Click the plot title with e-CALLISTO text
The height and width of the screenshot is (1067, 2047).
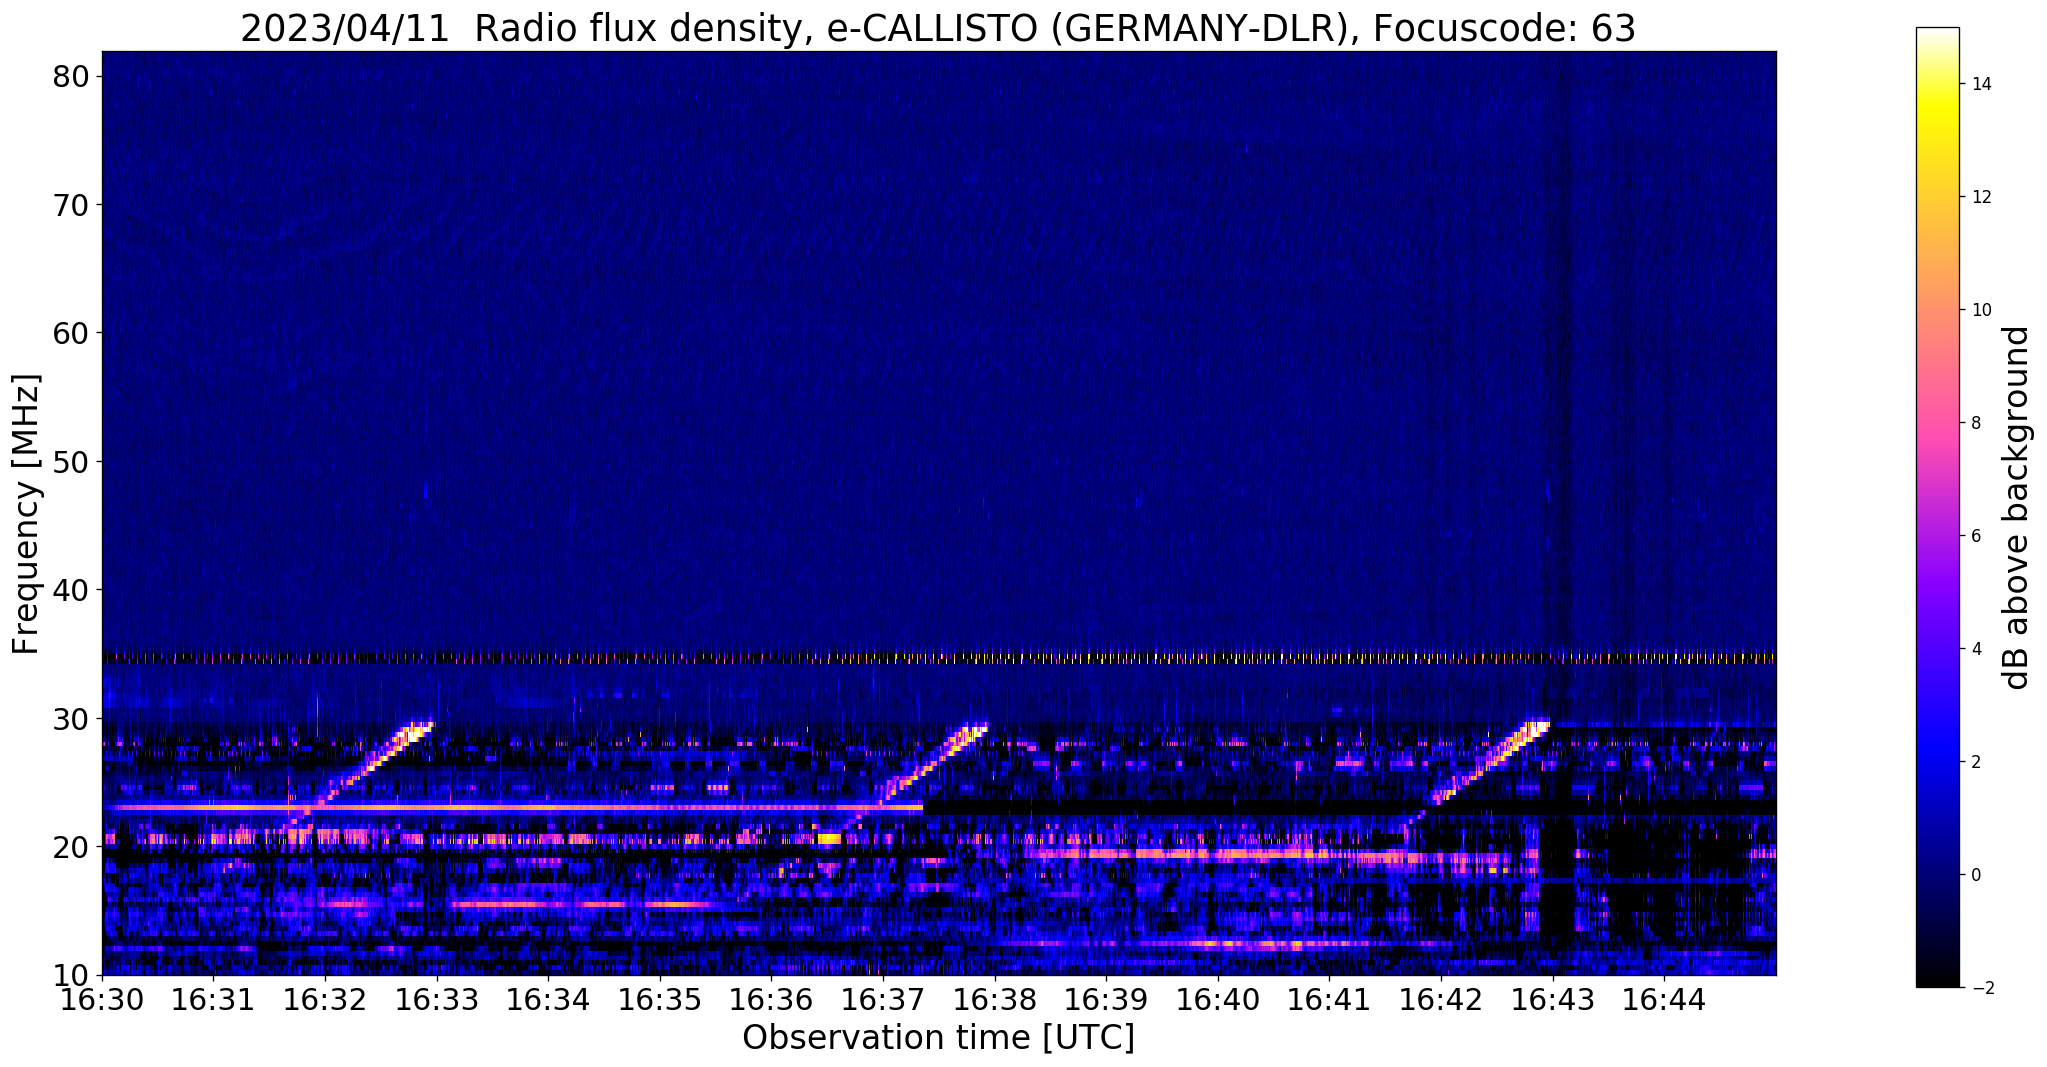pyautogui.click(x=938, y=28)
